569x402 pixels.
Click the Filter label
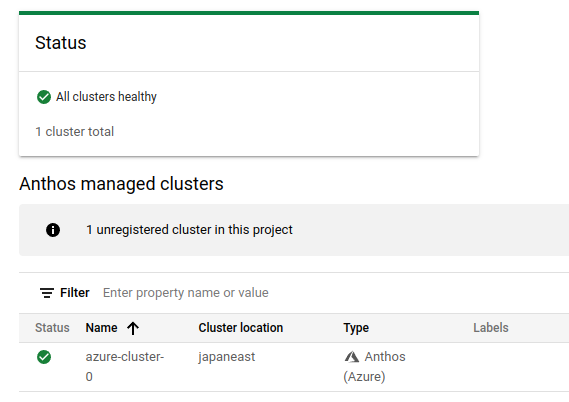(75, 293)
